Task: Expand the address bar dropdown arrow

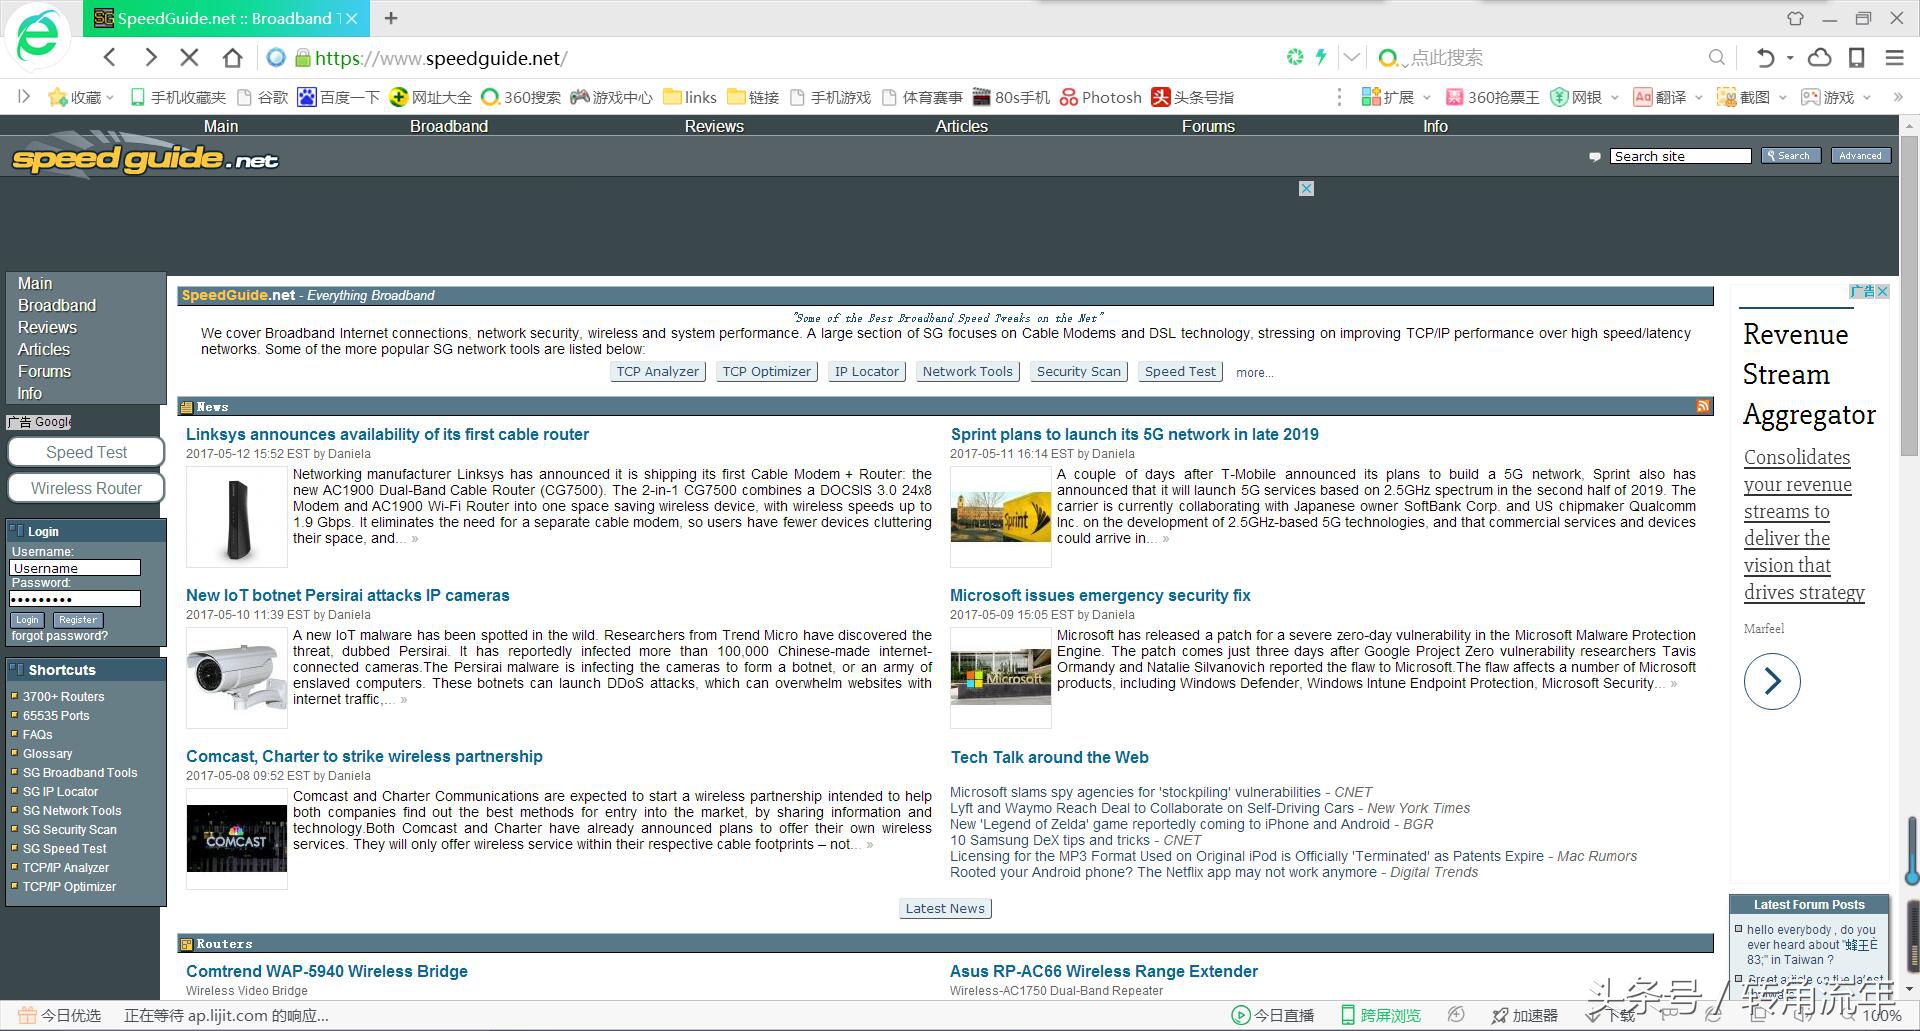Action: point(1351,58)
